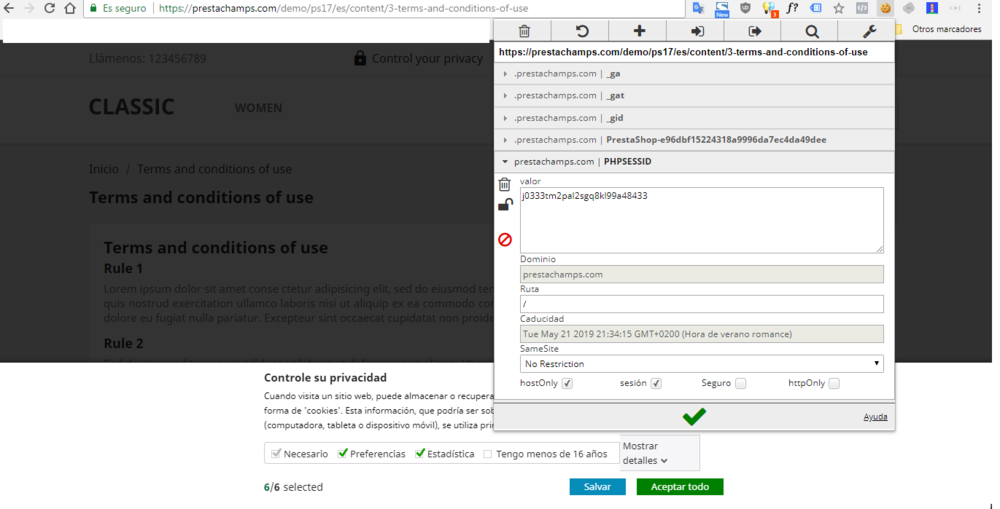
Task: Click the Google Translate extension icon
Action: point(698,8)
